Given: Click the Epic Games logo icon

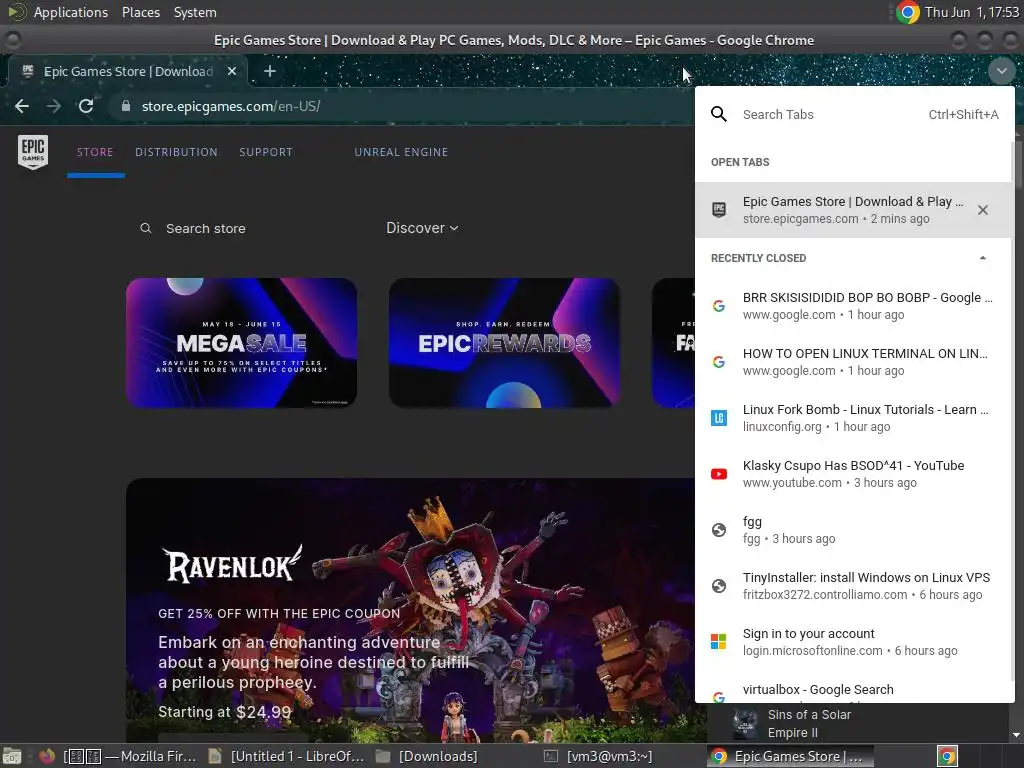Looking at the screenshot, I should click(x=33, y=152).
